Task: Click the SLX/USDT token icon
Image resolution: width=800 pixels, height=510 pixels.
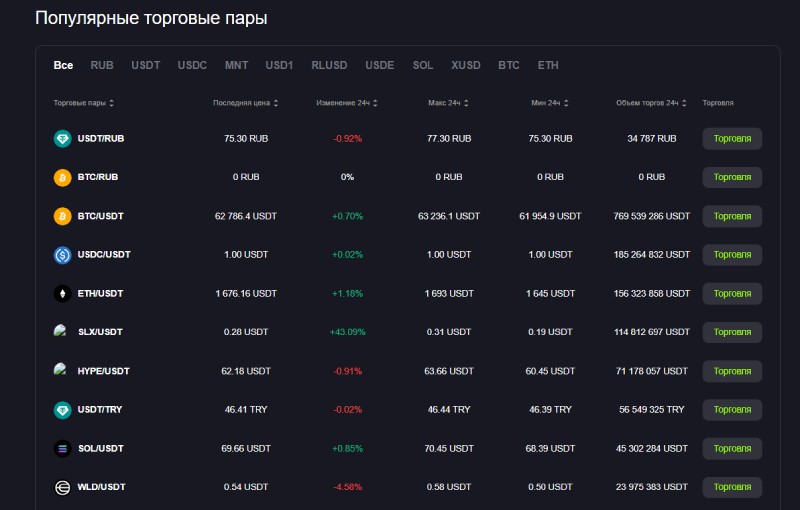Action: [x=60, y=330]
